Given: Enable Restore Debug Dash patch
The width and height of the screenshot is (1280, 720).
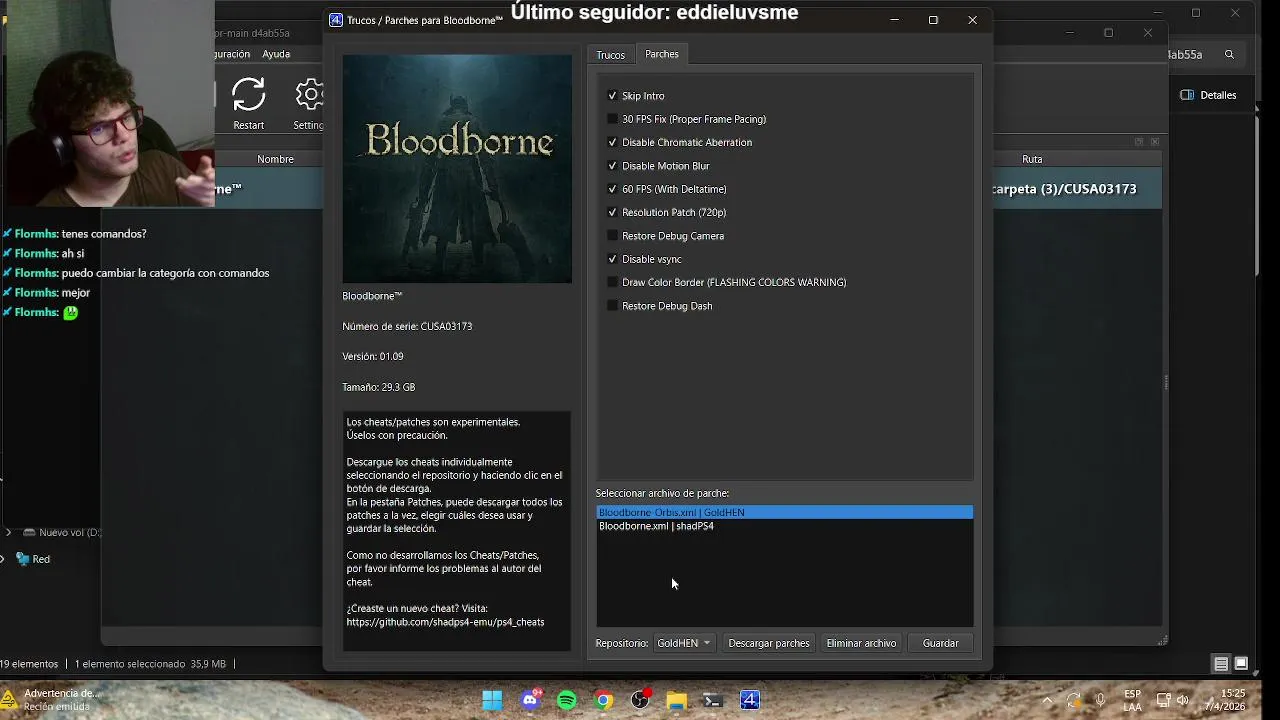Looking at the screenshot, I should (613, 306).
